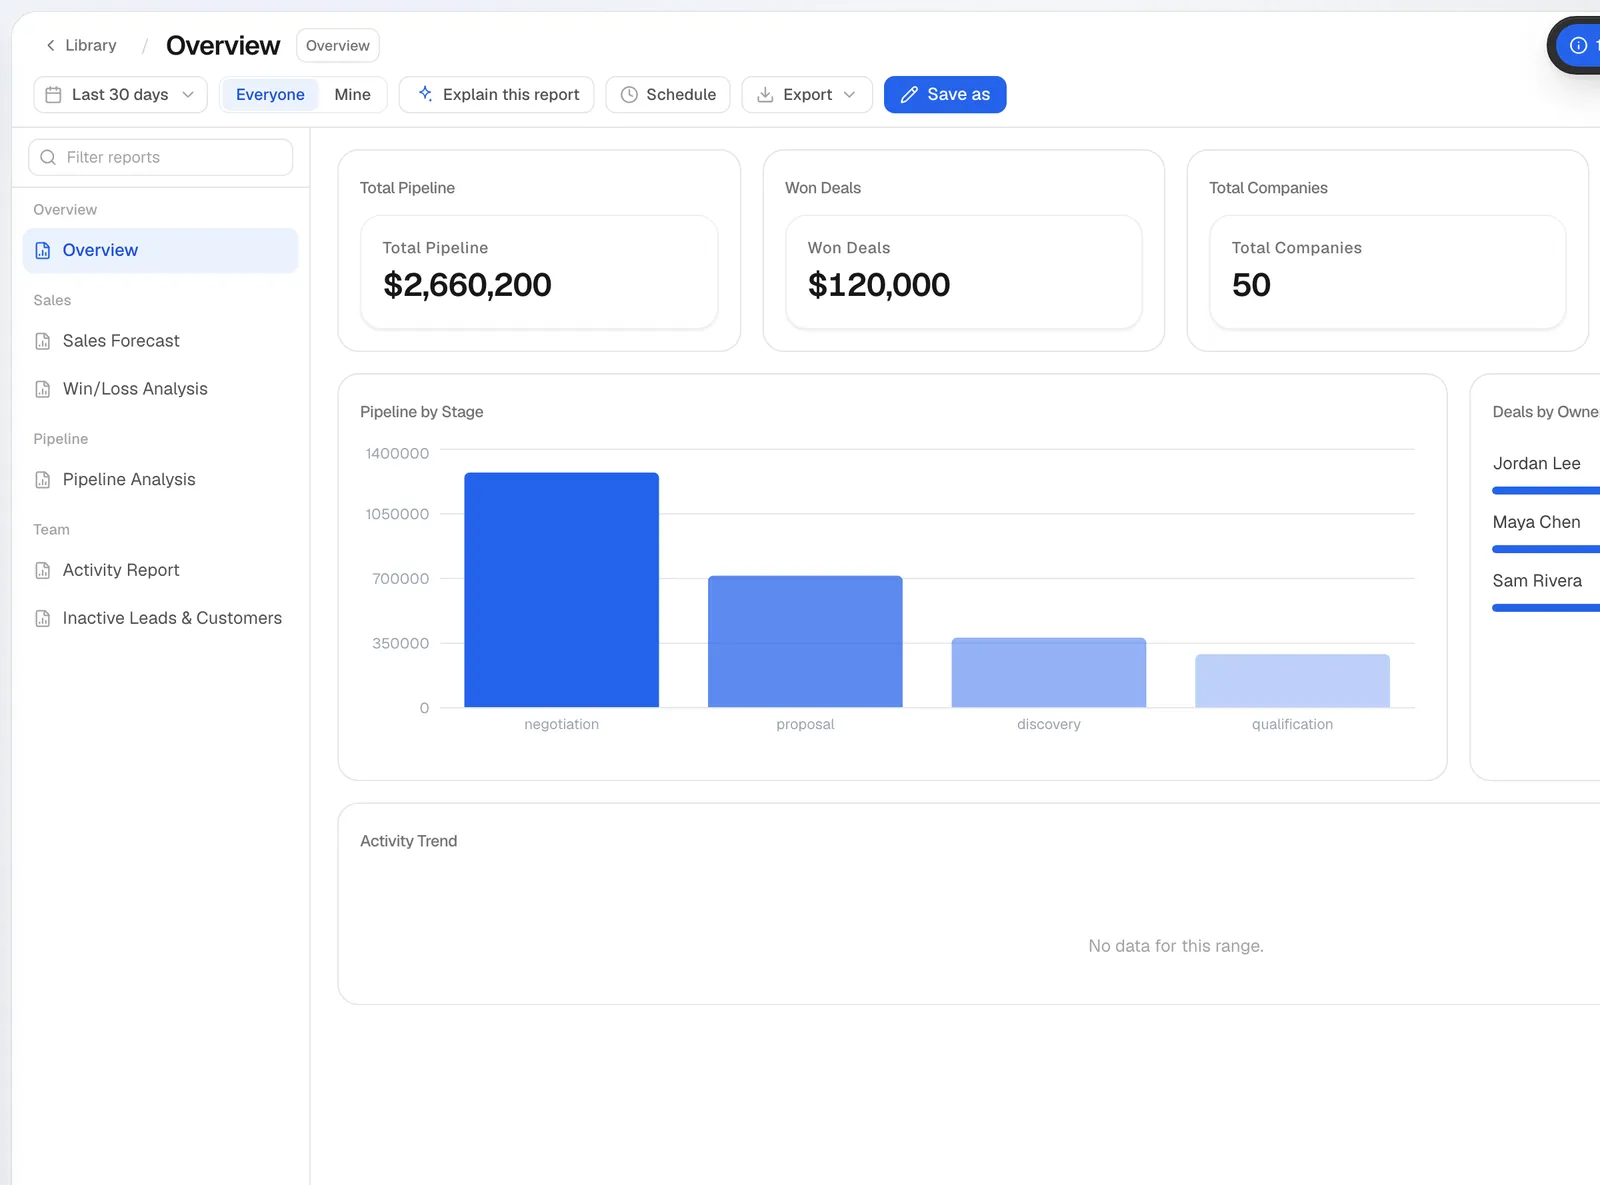Click the 1050000 axis label
This screenshot has height=1185, width=1600.
397,514
